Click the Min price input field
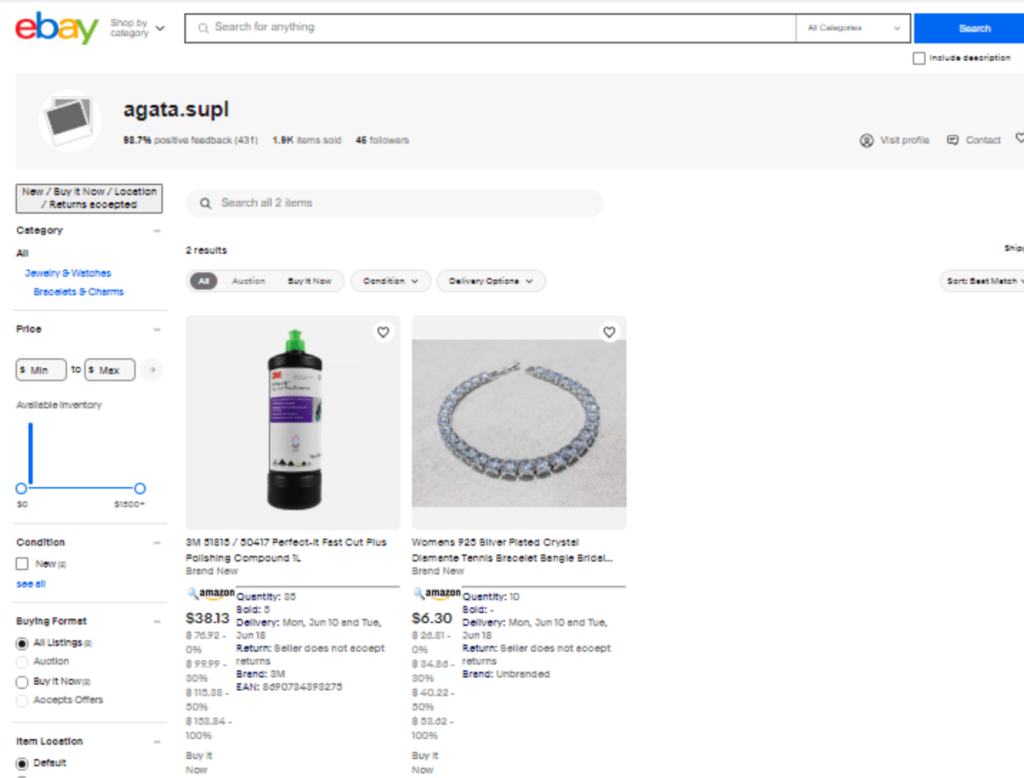Viewport: 1024px width, 778px height. tap(41, 370)
